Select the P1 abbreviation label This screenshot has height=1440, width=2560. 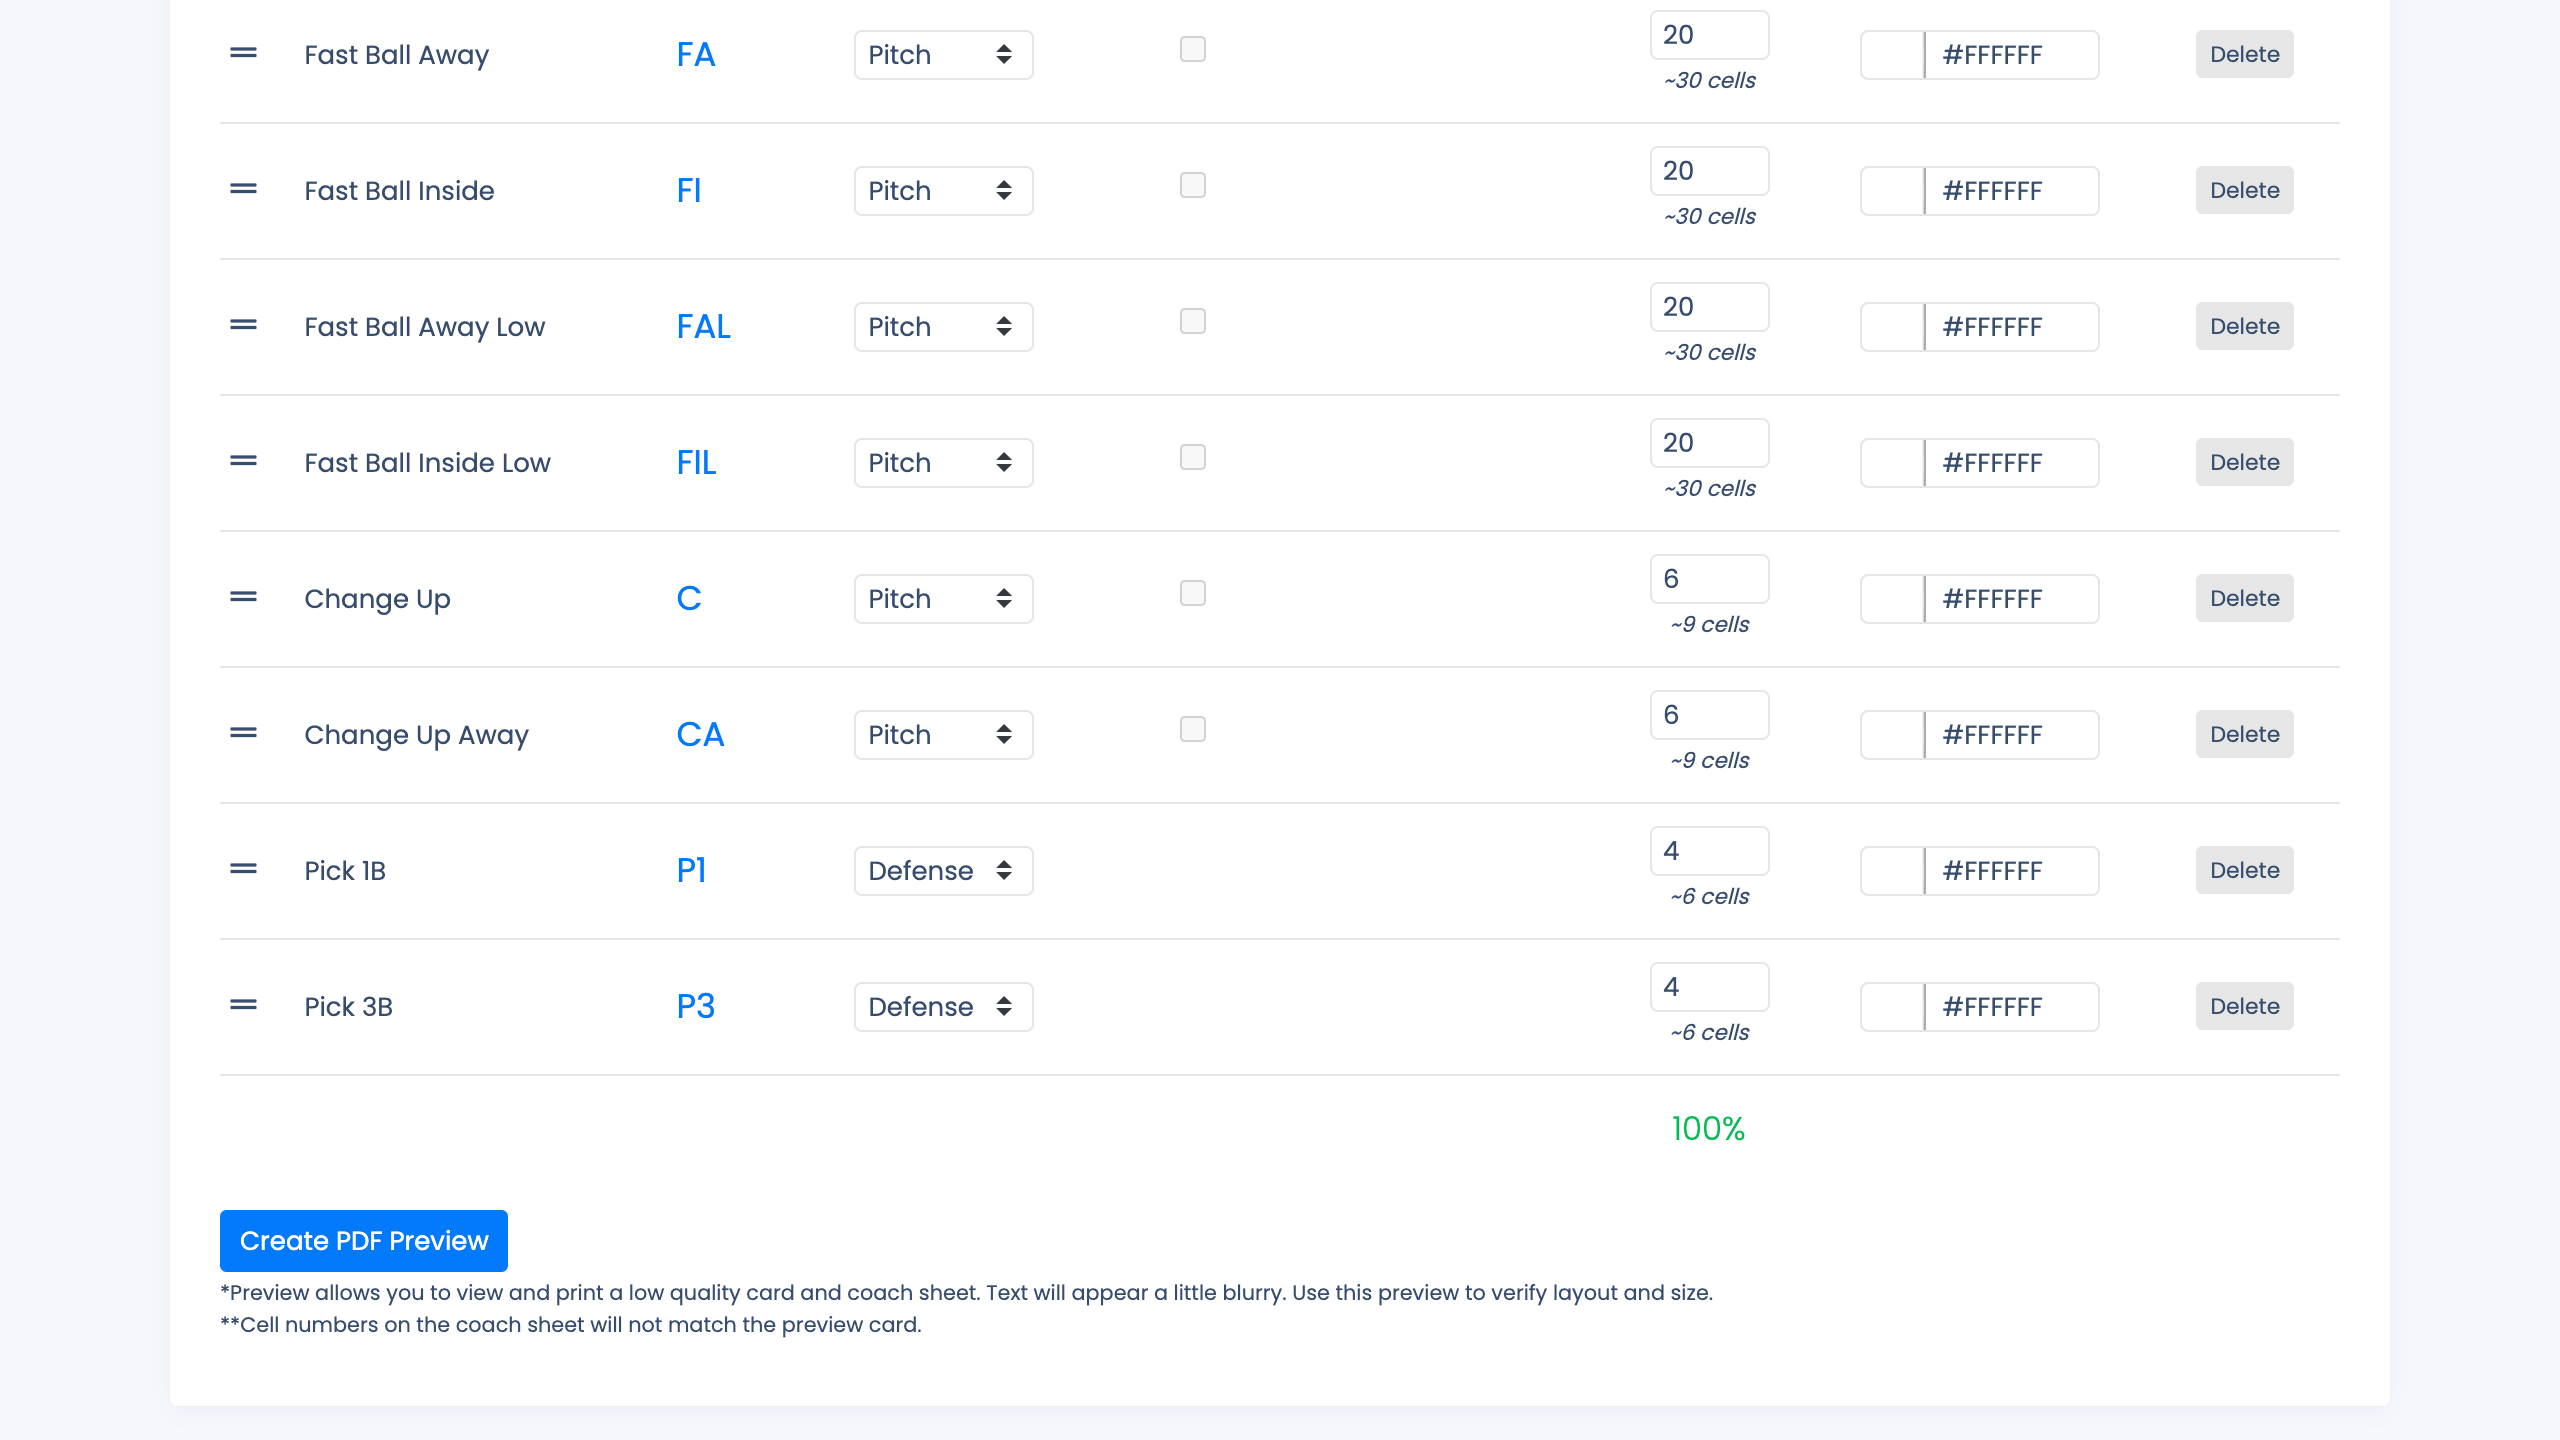[x=691, y=869]
